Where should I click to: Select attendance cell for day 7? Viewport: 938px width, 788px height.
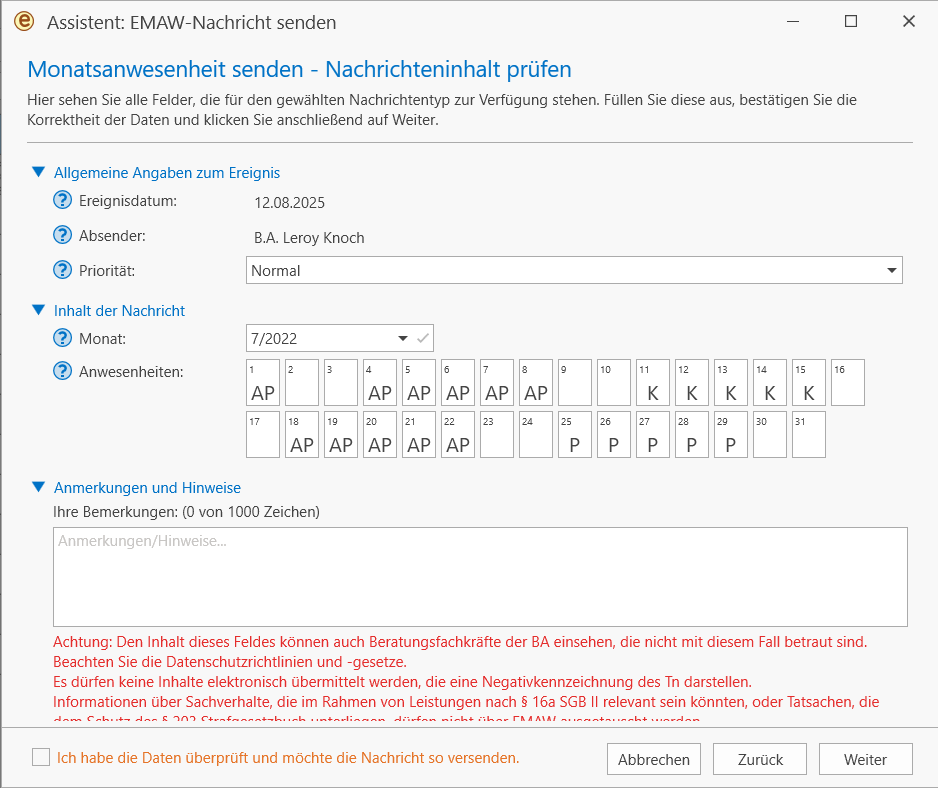click(x=497, y=382)
